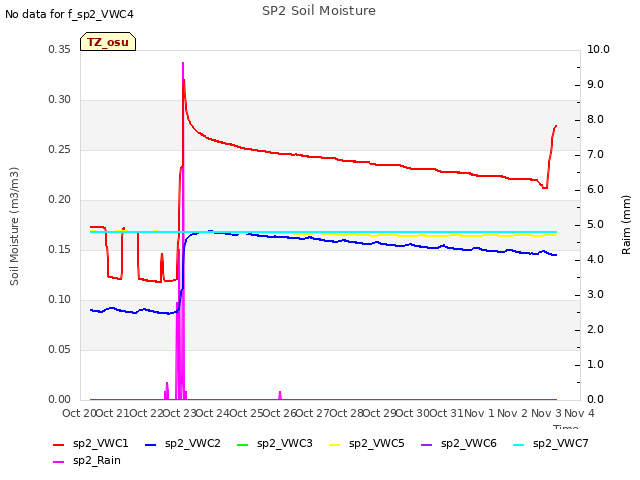Click the 'No data for f_sp2_VWC4' message
This screenshot has height=480, width=640.
(x=69, y=14)
